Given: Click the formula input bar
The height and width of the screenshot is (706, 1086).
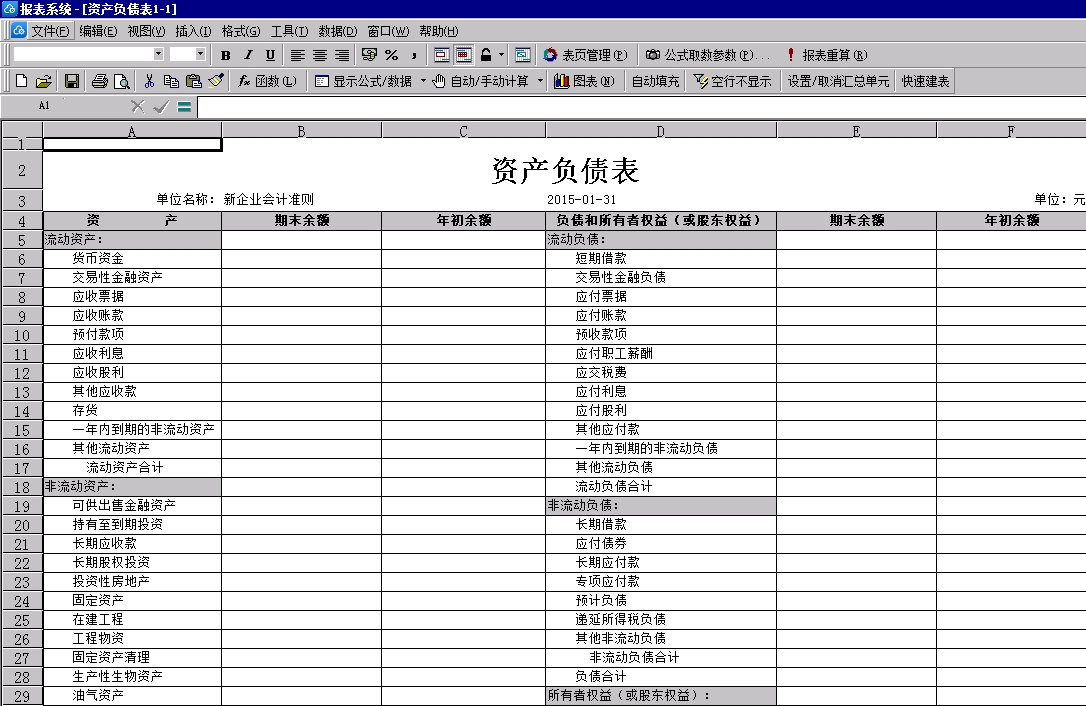Looking at the screenshot, I should coord(641,107).
